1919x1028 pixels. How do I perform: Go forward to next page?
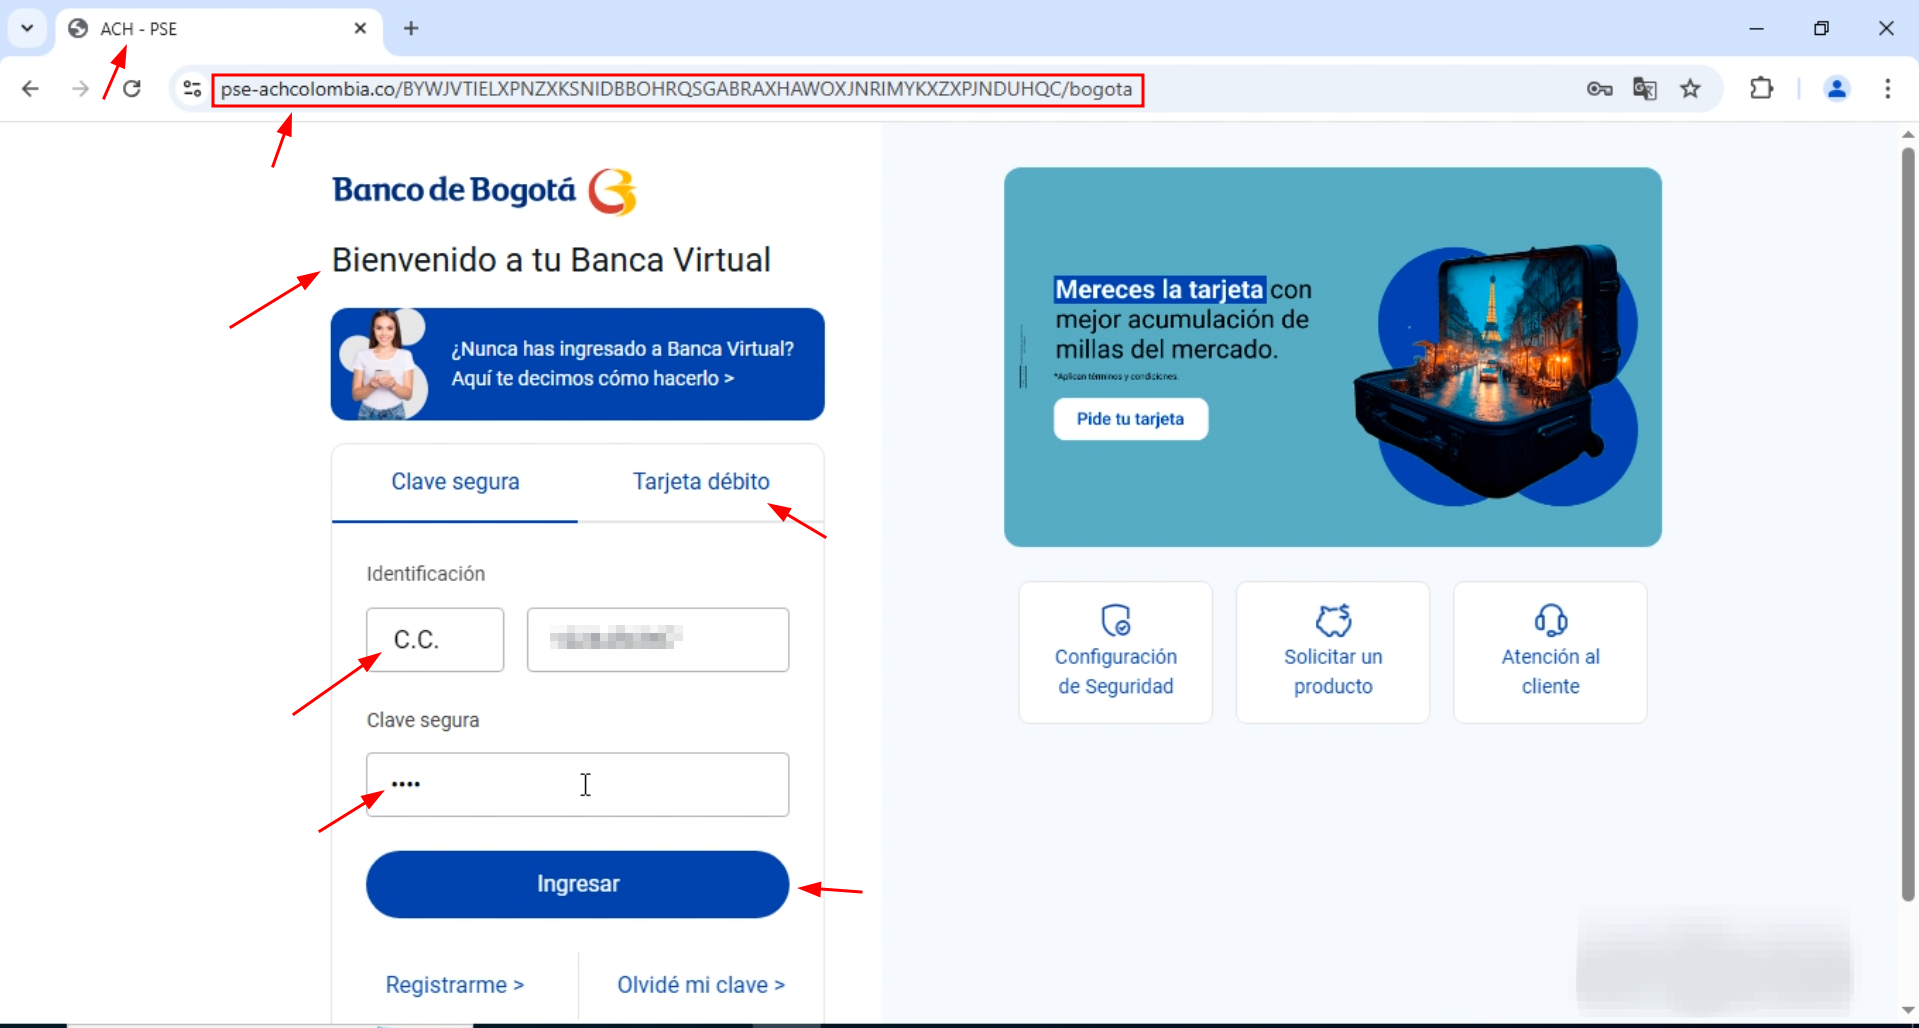click(x=80, y=89)
